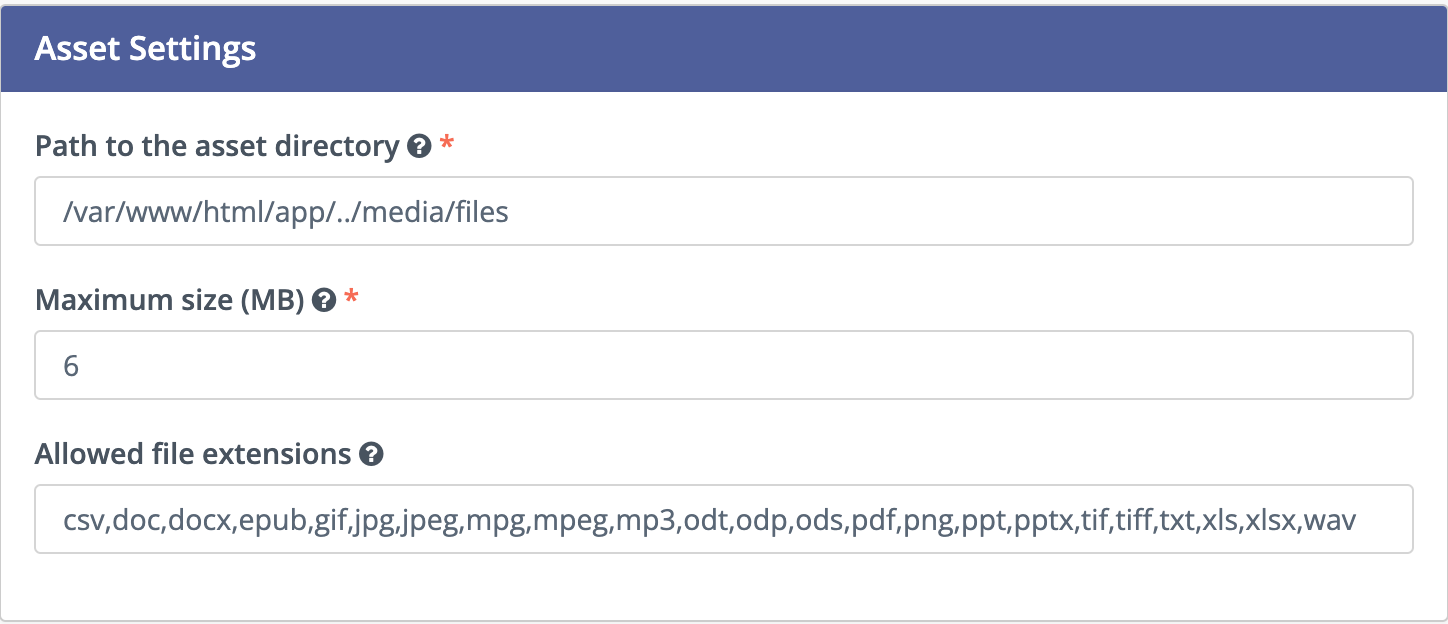Click help icon beside Path to asset directory
This screenshot has width=1448, height=624.
pyautogui.click(x=420, y=147)
